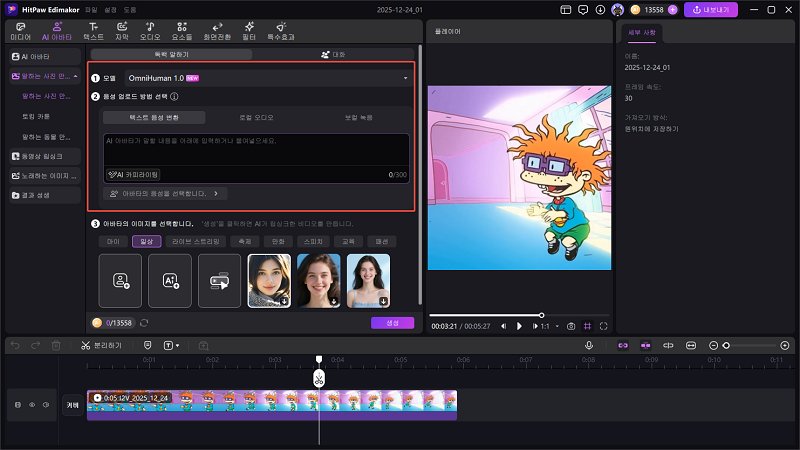Click the timeline zoom slider handle
800x450 pixels.
click(726, 345)
